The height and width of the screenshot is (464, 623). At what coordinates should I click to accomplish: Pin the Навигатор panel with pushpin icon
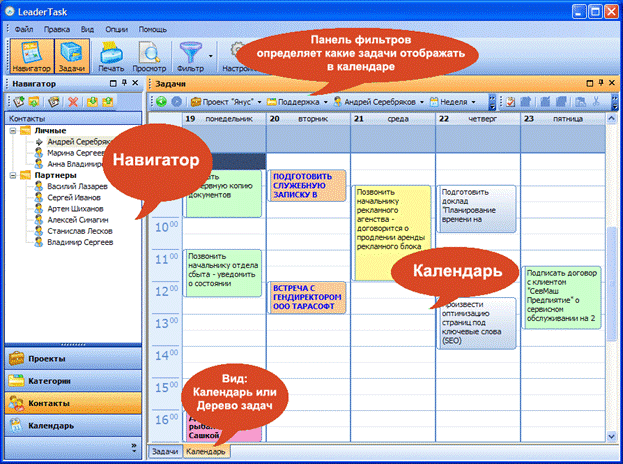point(122,84)
